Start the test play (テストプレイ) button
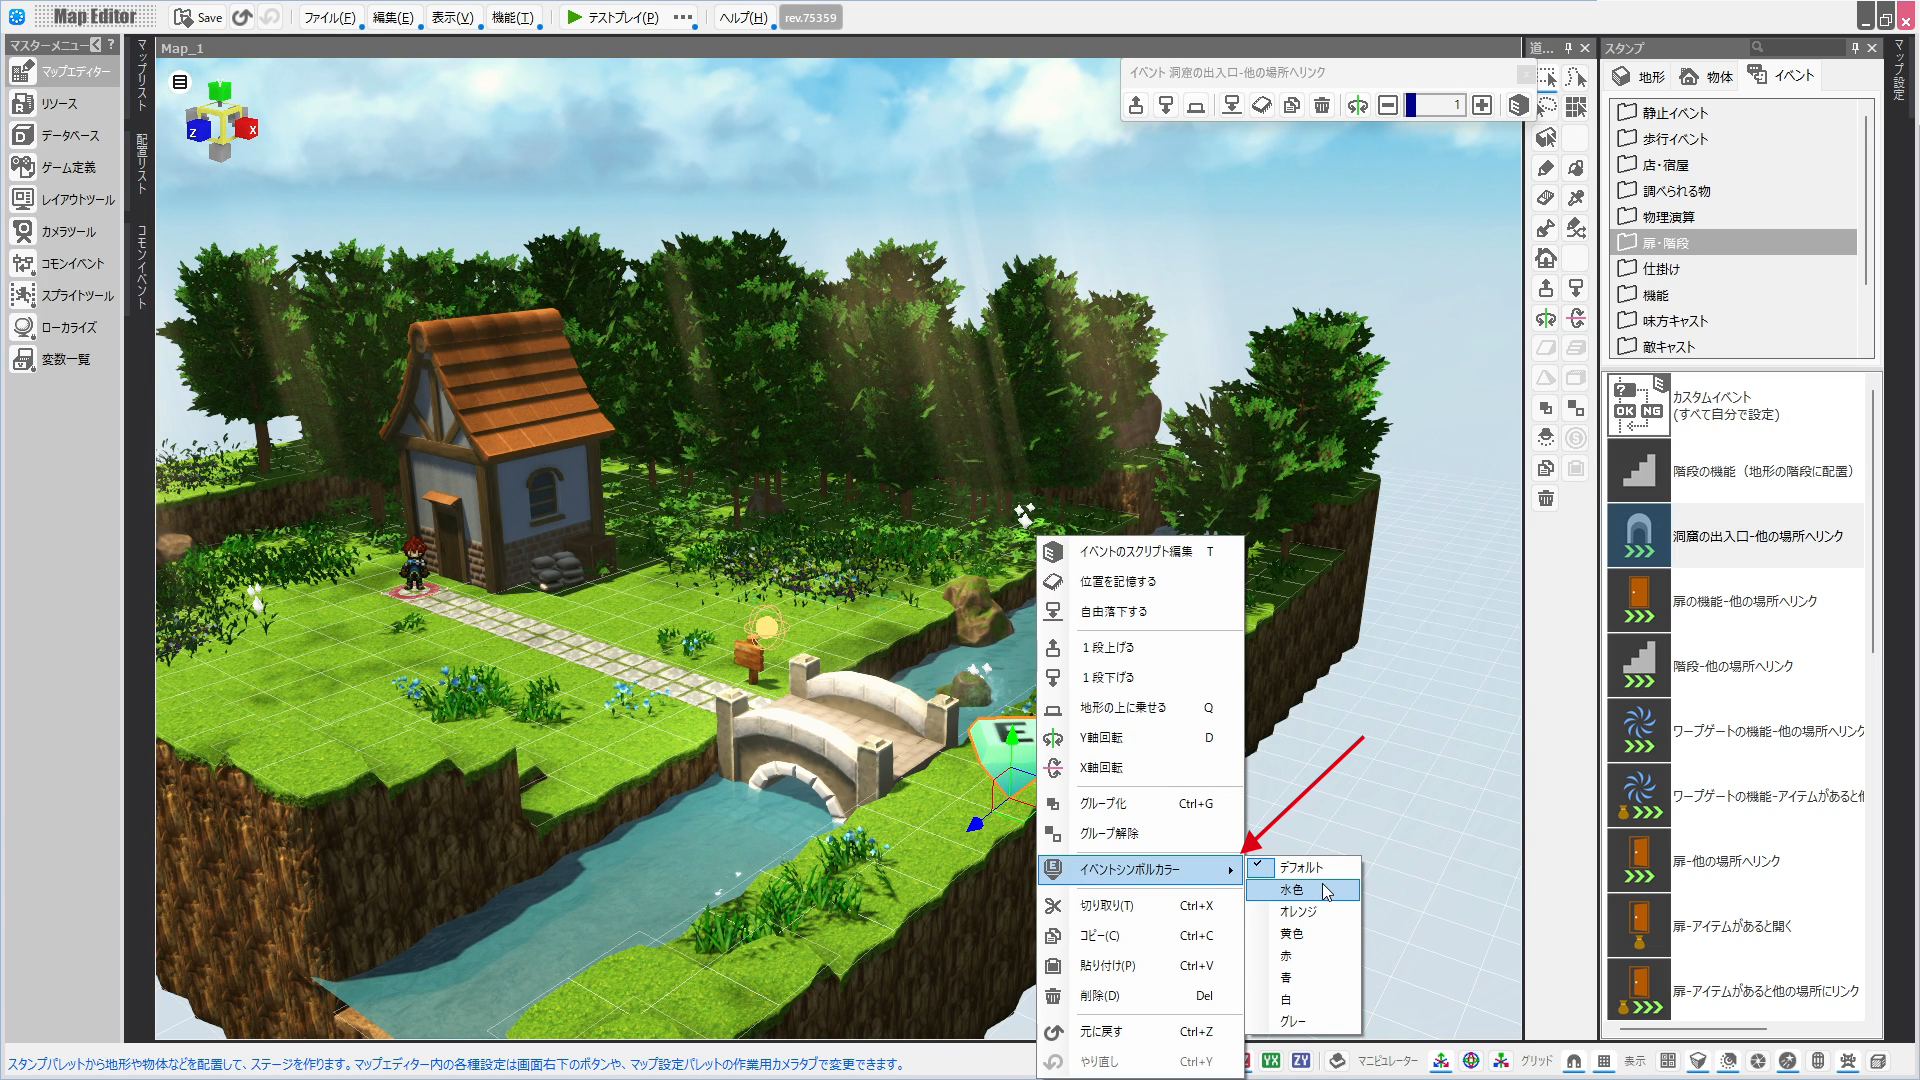 coord(612,17)
